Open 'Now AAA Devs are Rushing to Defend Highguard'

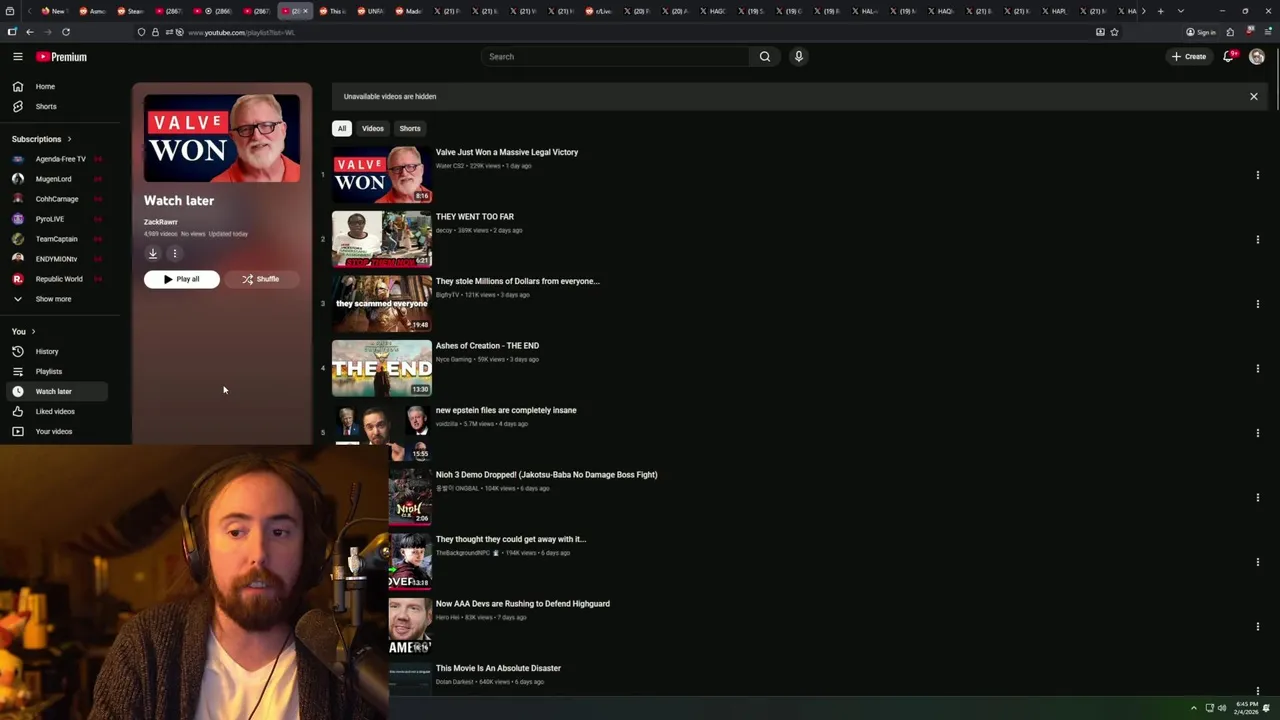[523, 604]
